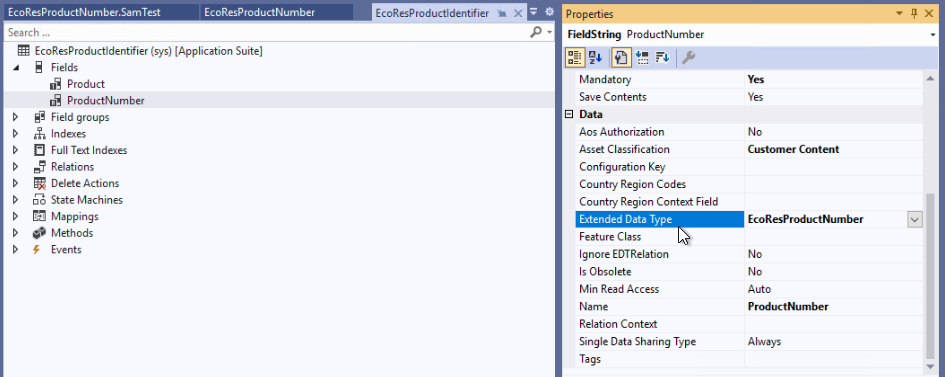Click the Relations icon
The width and height of the screenshot is (945, 377).
tap(39, 167)
